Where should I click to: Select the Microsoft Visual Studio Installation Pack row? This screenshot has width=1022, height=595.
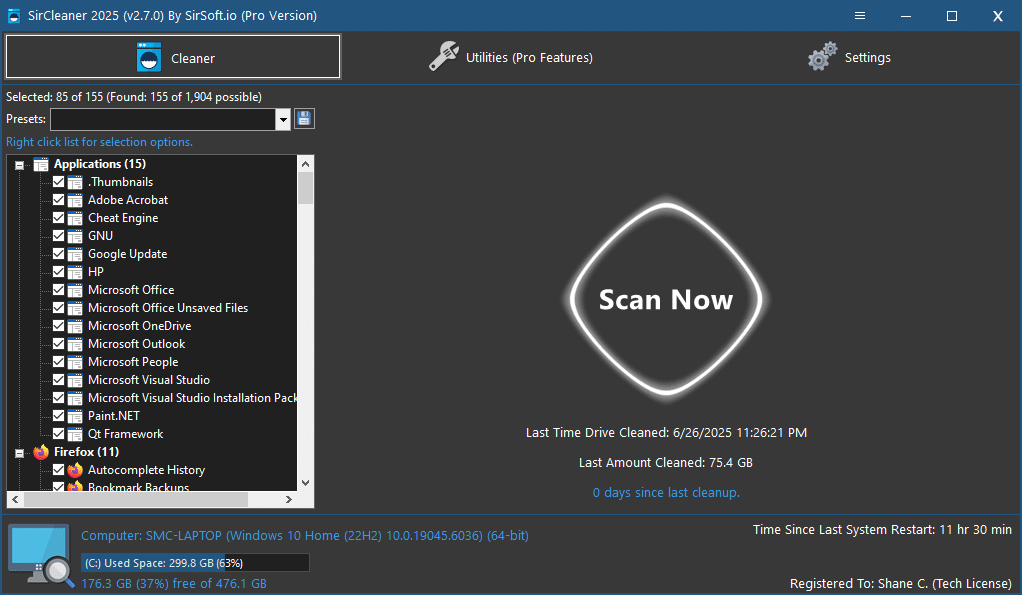[x=192, y=398]
